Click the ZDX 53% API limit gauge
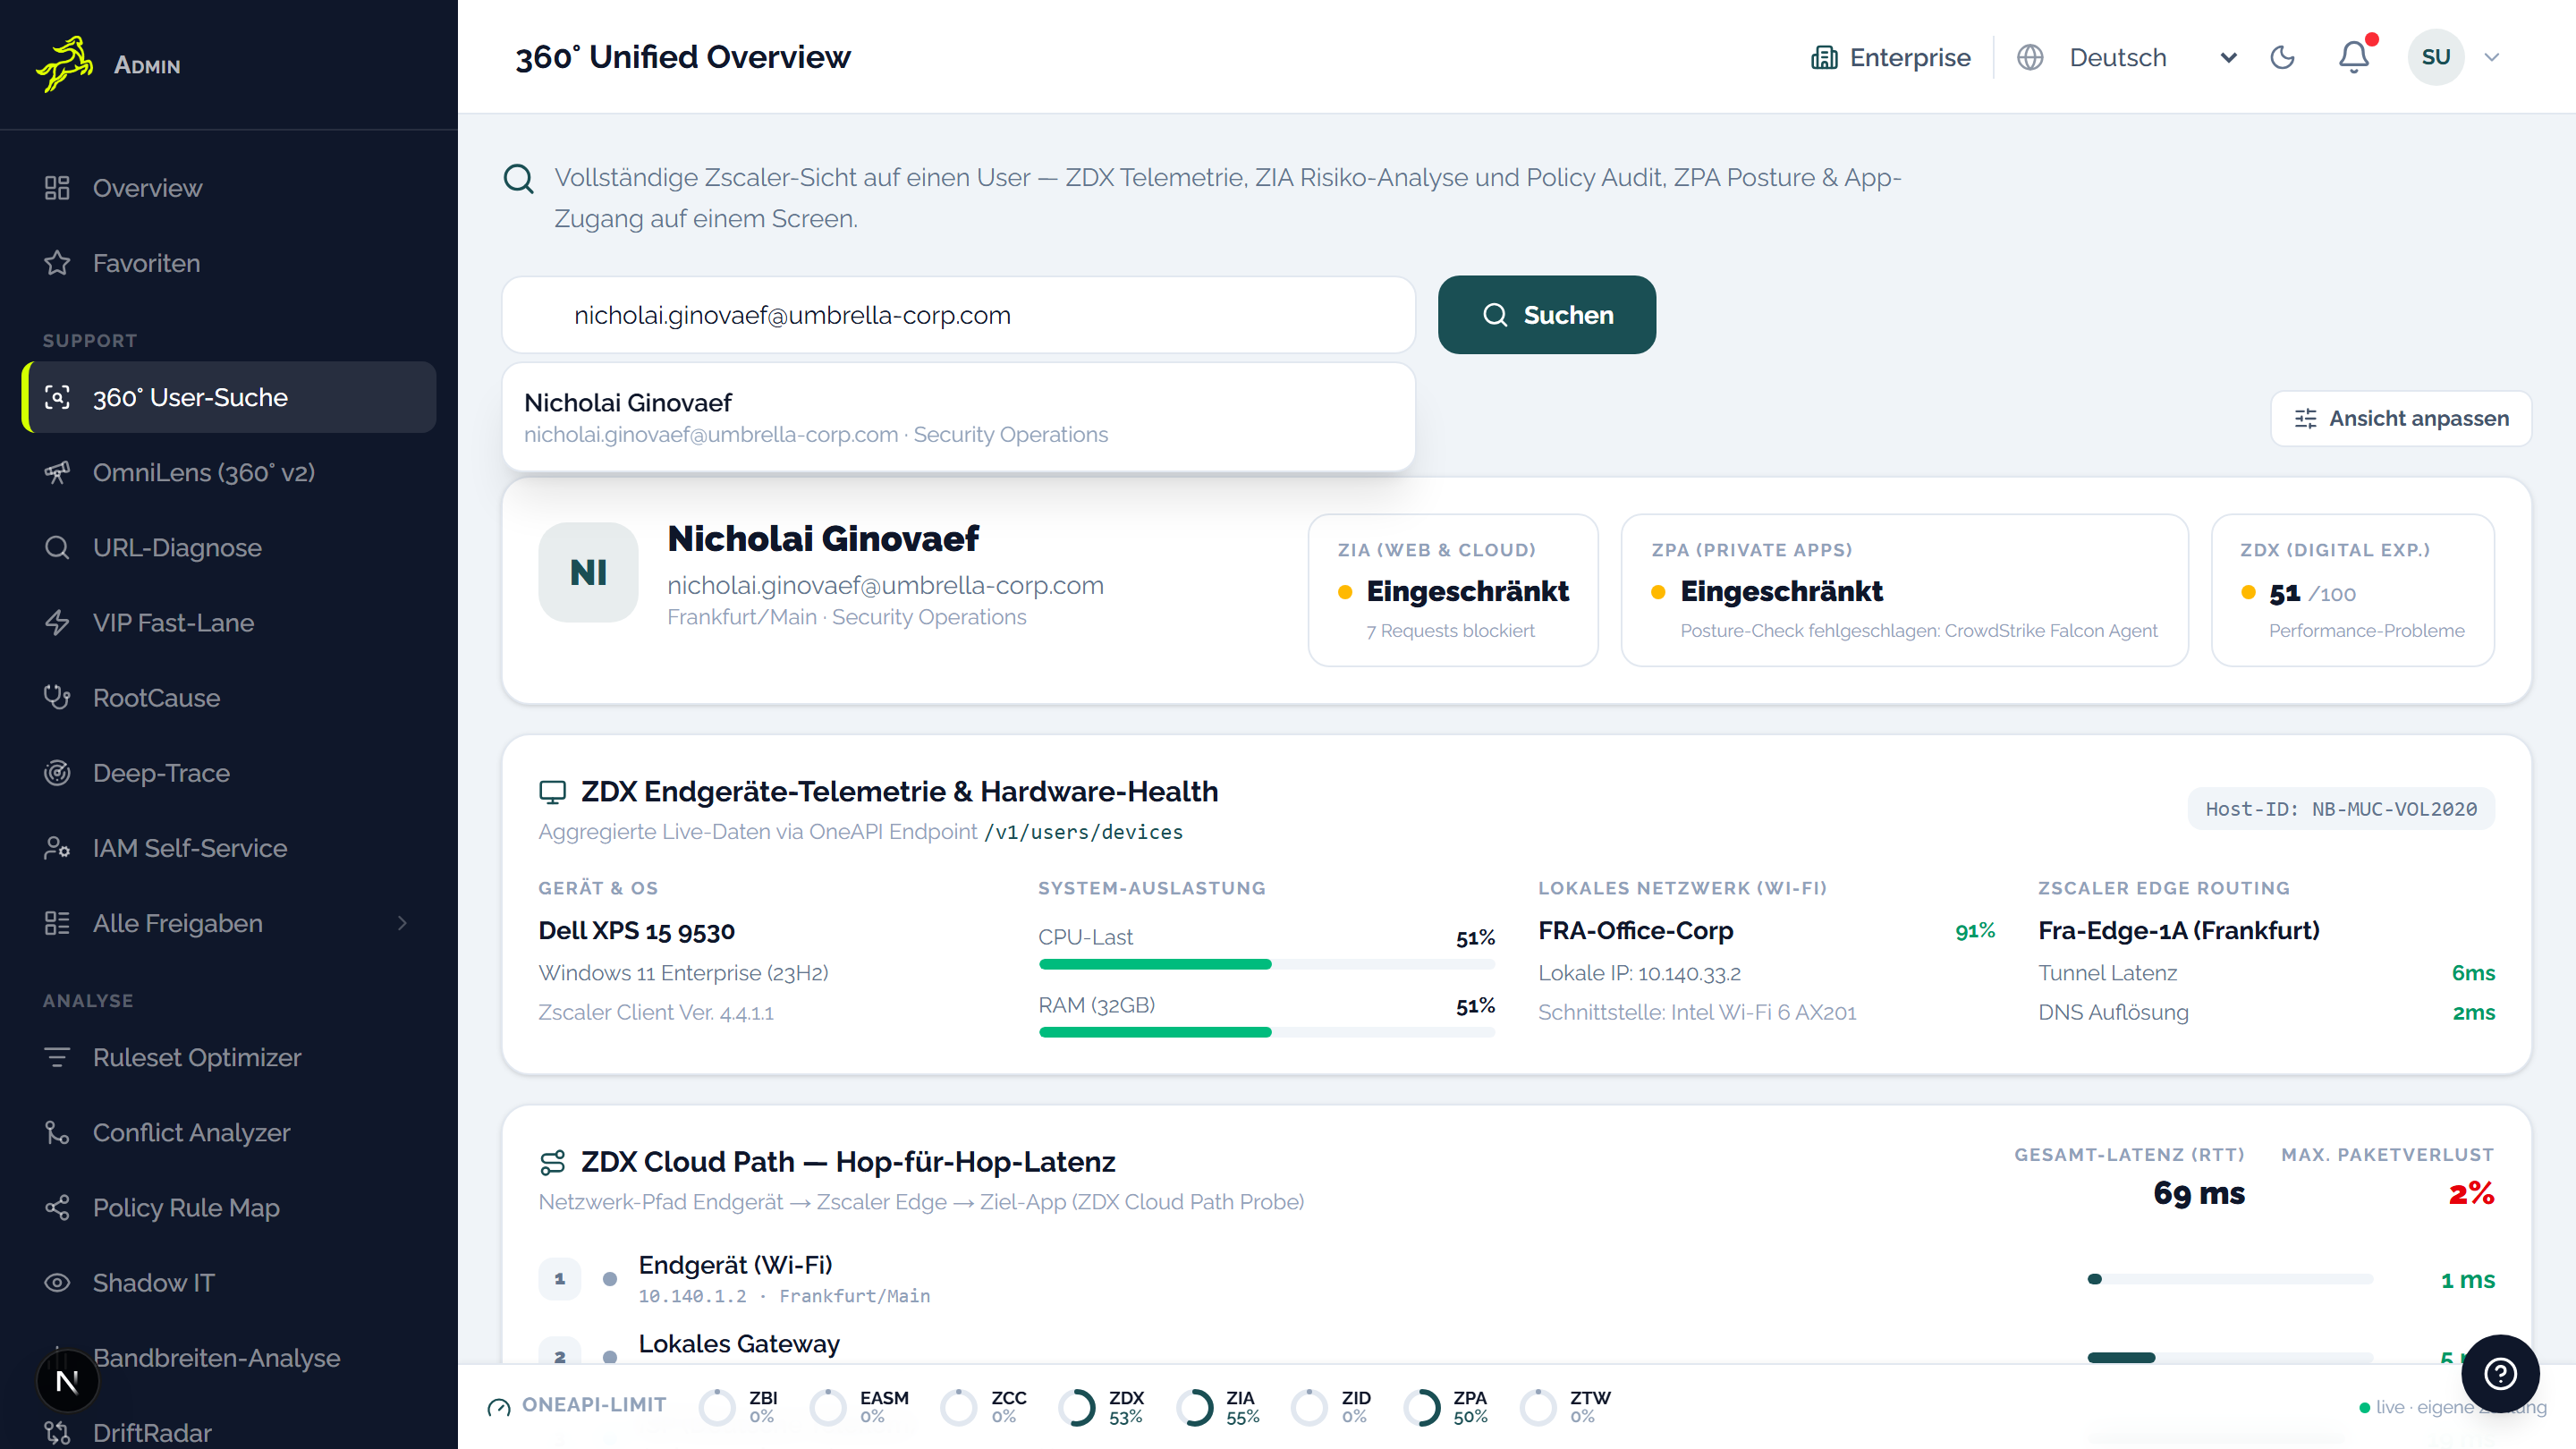The width and height of the screenshot is (2576, 1449). (1101, 1407)
